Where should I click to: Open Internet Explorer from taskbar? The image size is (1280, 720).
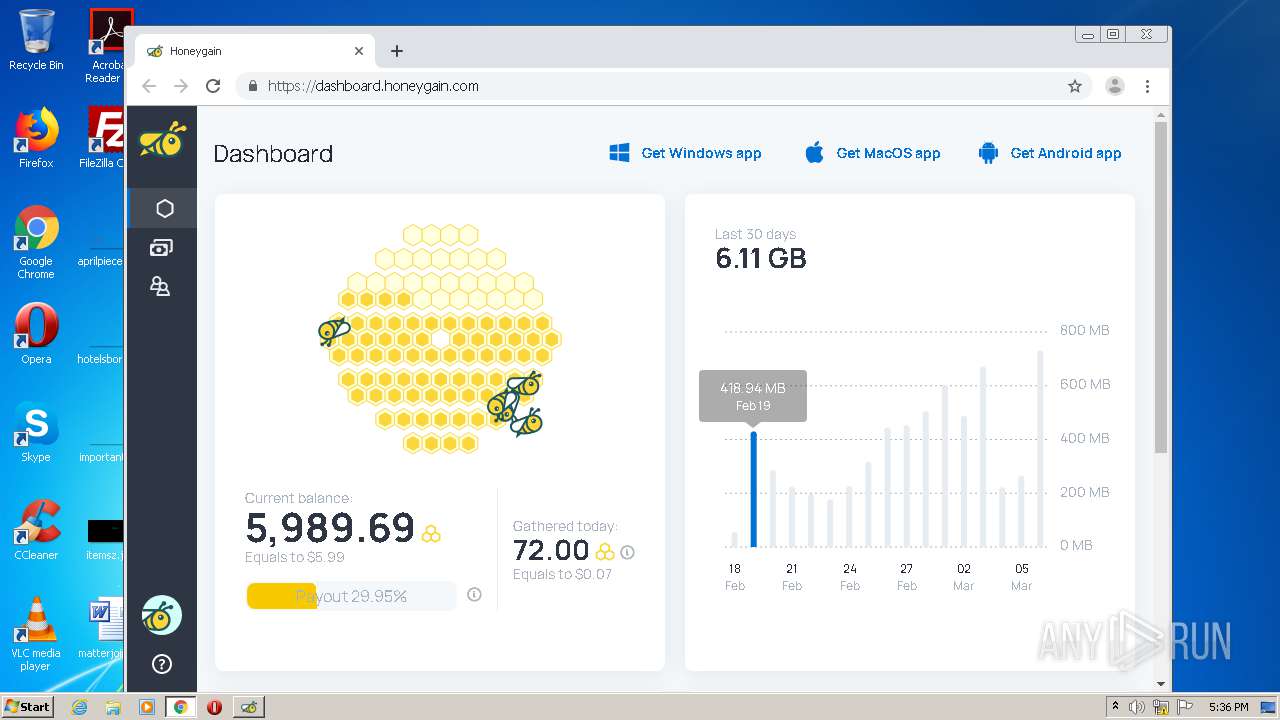pos(79,707)
